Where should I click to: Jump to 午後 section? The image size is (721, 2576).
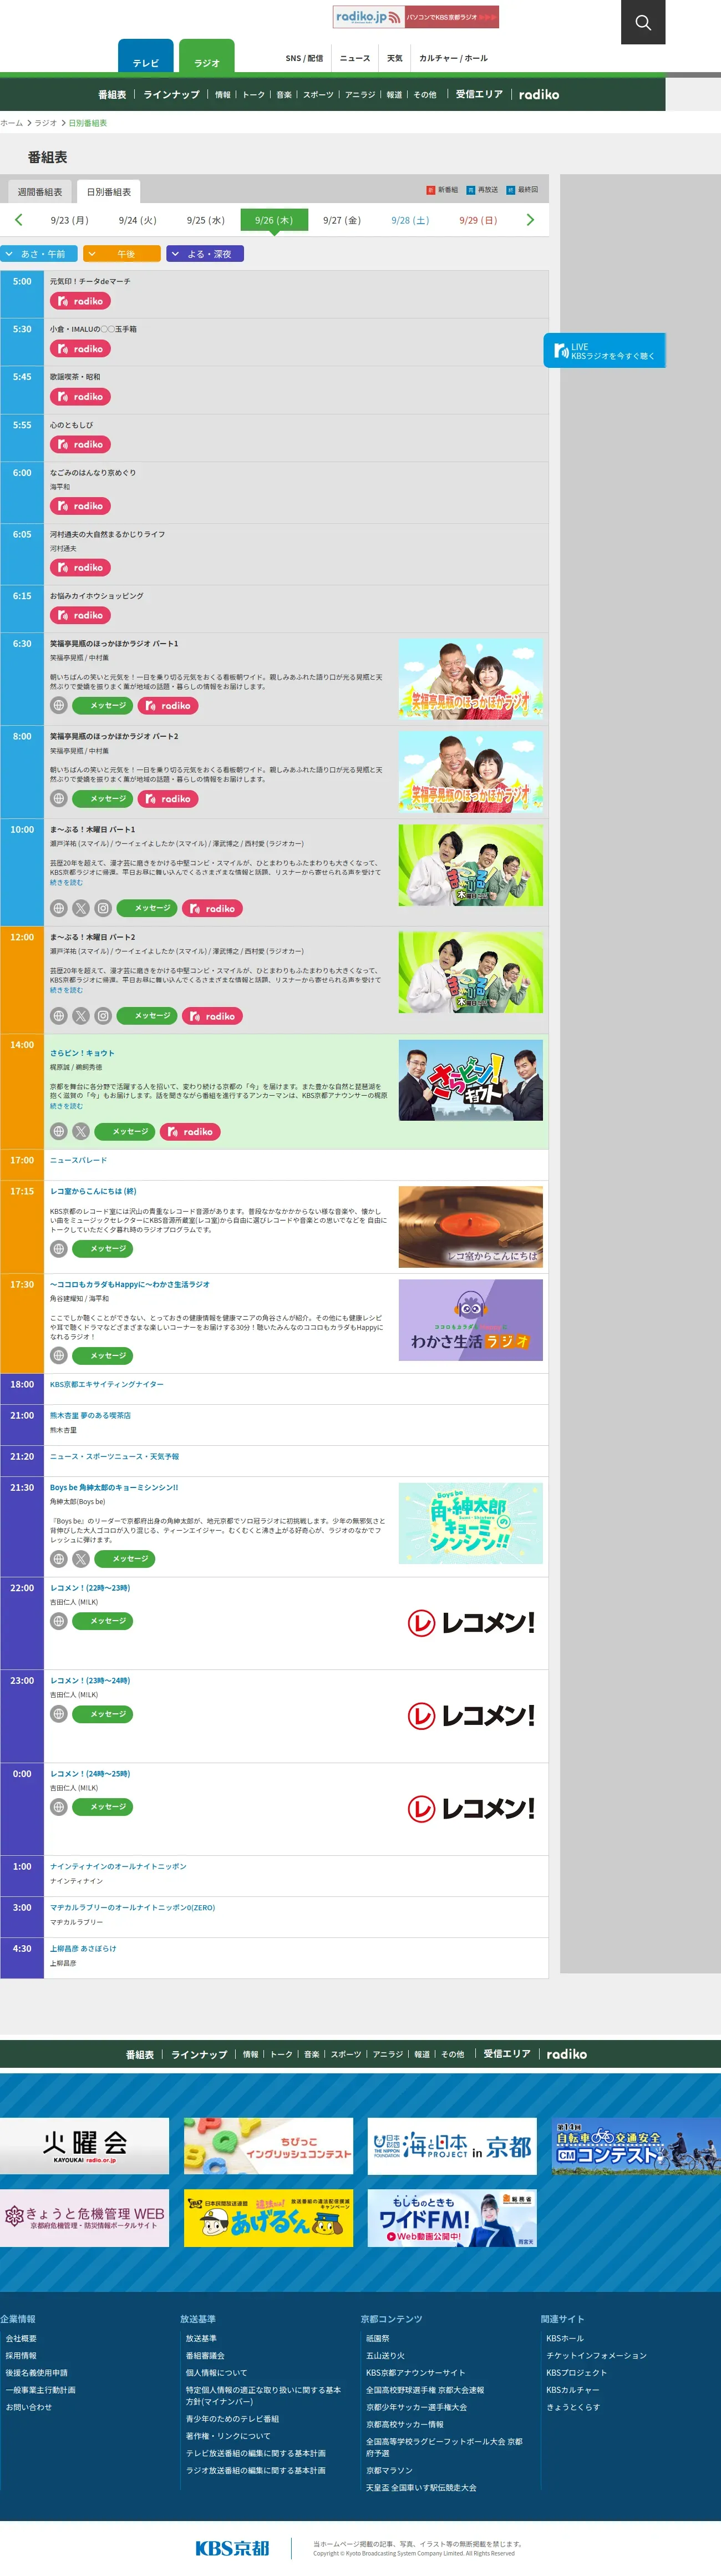pyautogui.click(x=122, y=254)
